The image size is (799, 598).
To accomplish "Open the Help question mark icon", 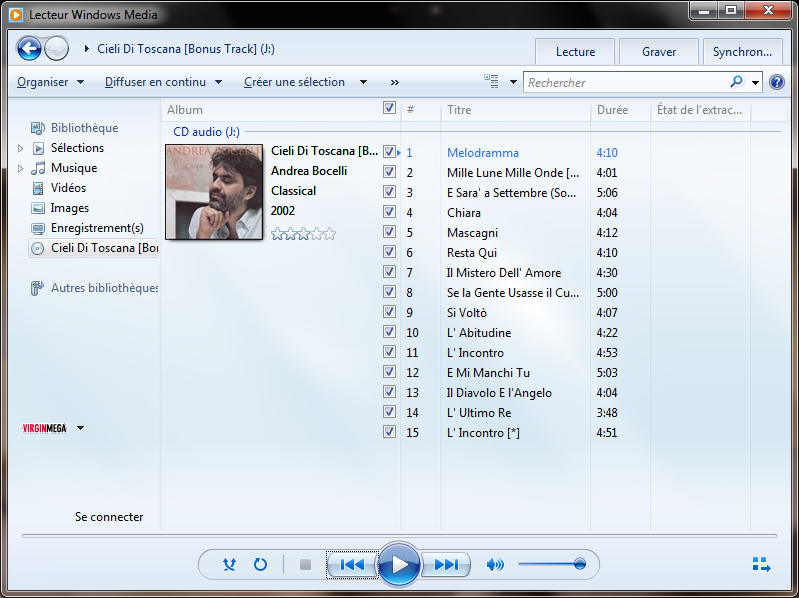I will click(777, 82).
